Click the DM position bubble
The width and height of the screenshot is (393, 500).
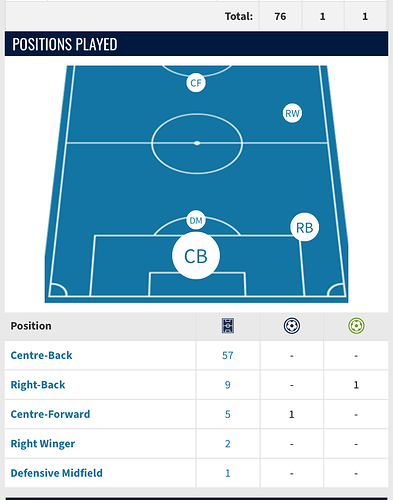(196, 220)
